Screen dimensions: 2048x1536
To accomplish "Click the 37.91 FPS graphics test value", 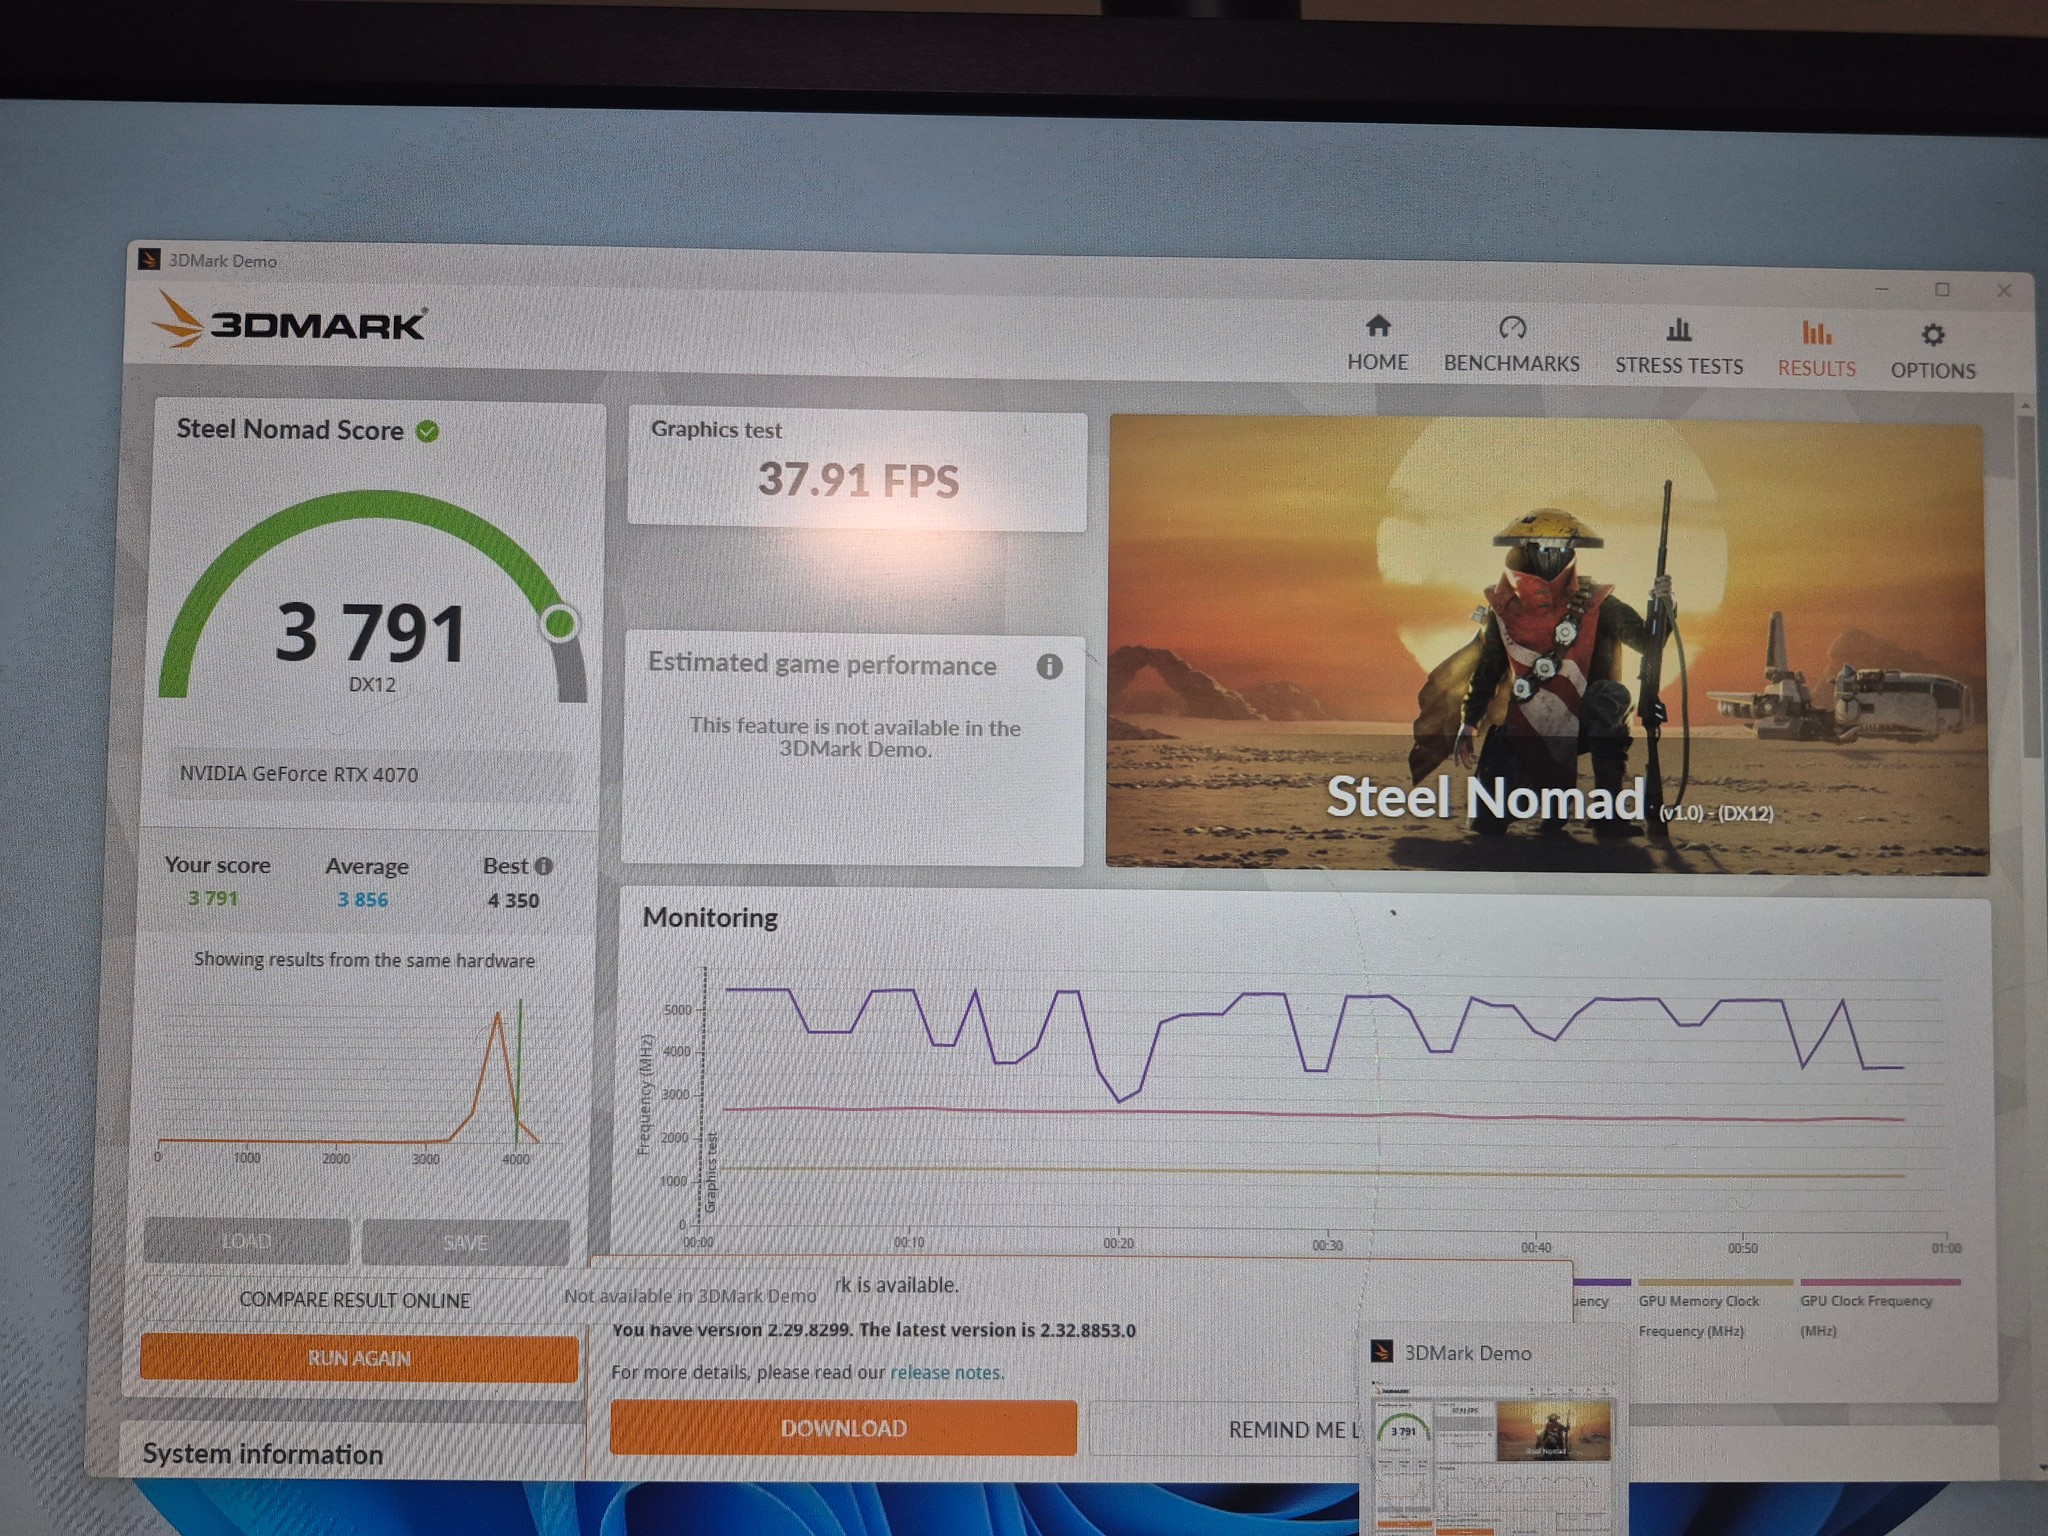I will click(x=858, y=480).
